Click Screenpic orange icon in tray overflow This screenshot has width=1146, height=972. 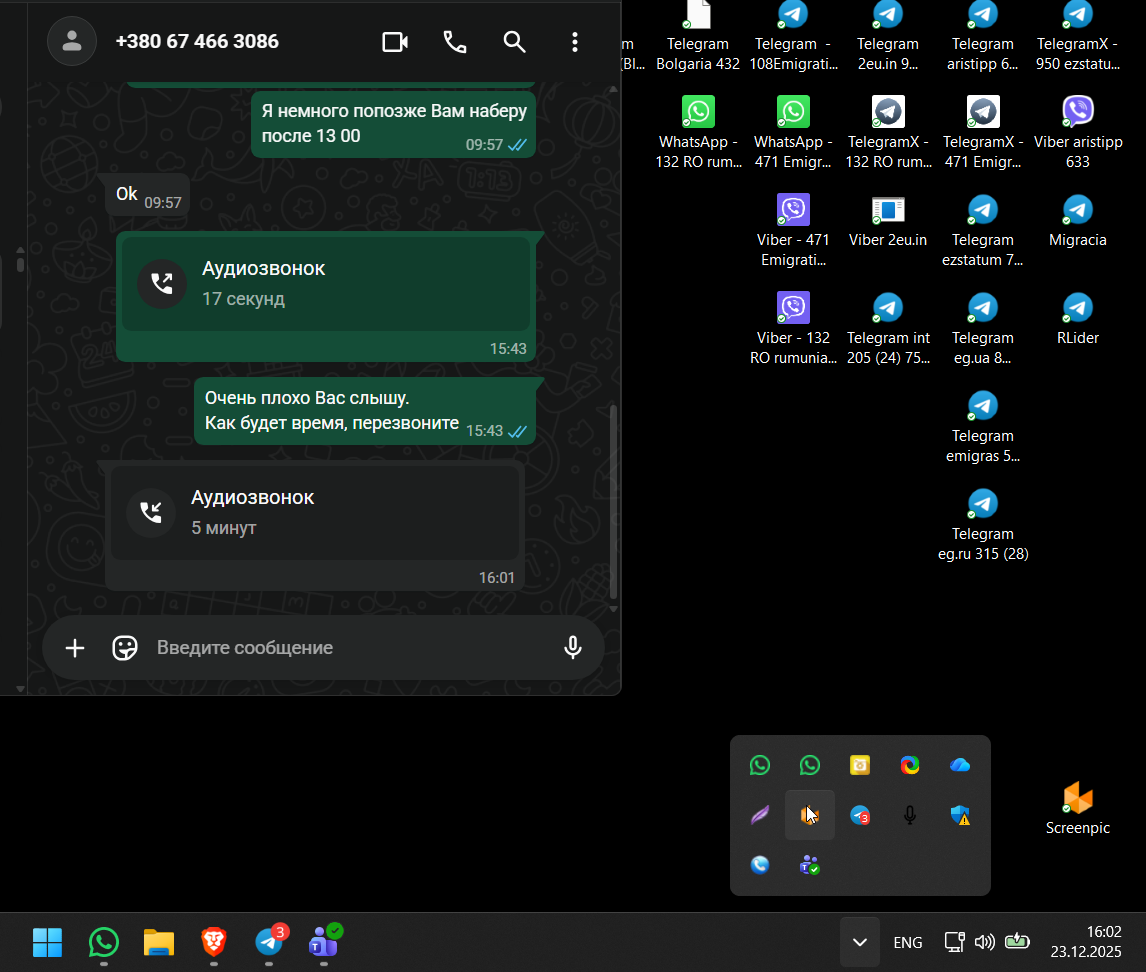click(x=810, y=815)
